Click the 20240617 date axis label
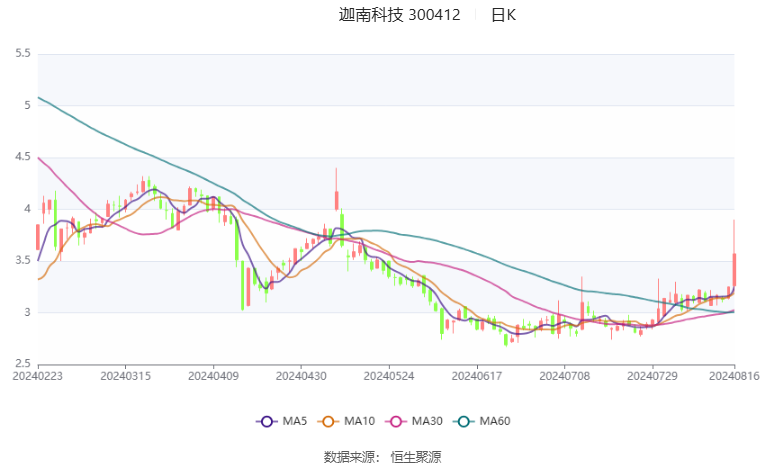765x465 pixels. click(477, 376)
